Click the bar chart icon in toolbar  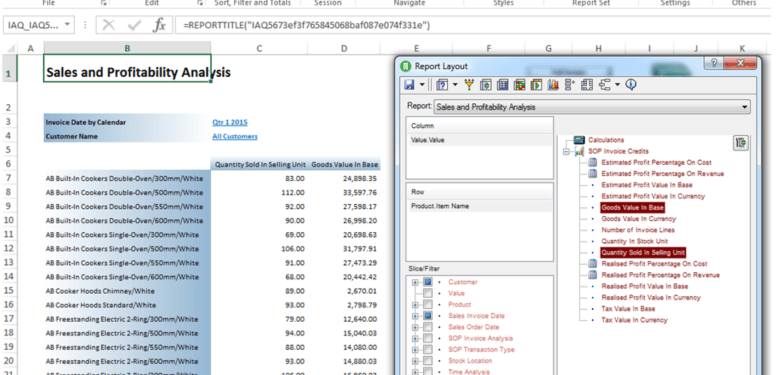click(553, 85)
